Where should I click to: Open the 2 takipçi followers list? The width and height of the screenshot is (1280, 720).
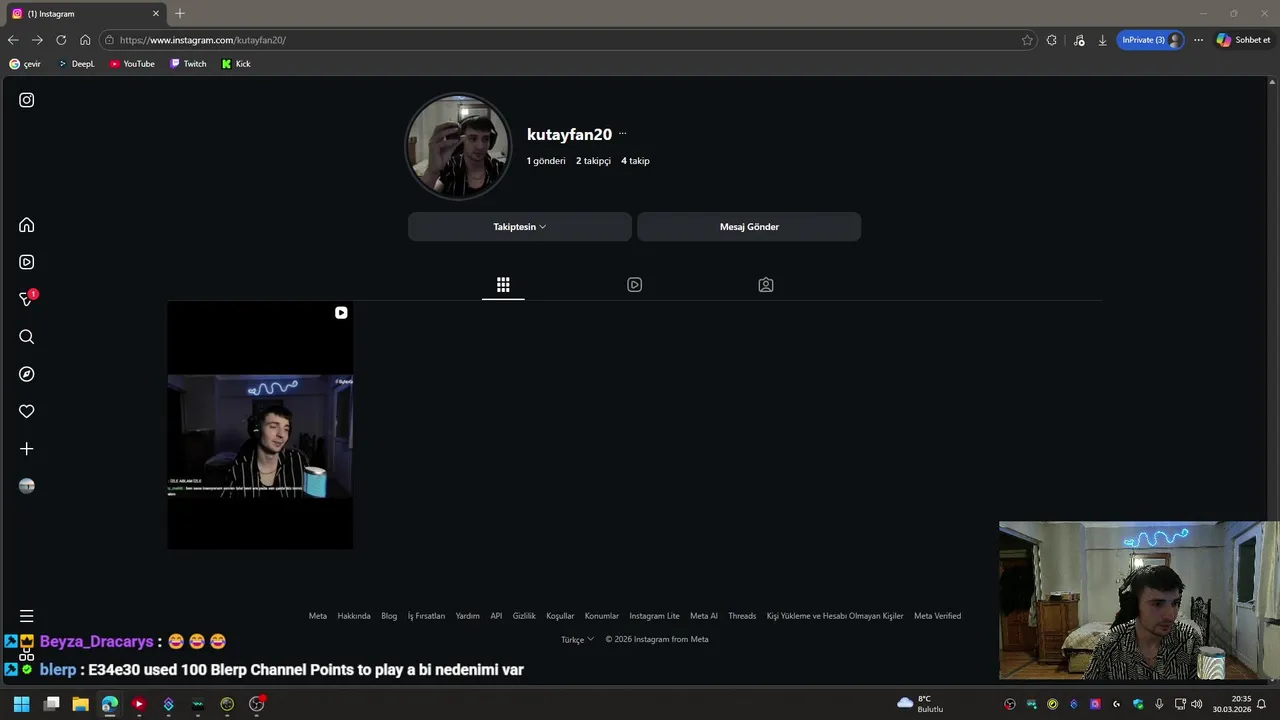point(593,161)
